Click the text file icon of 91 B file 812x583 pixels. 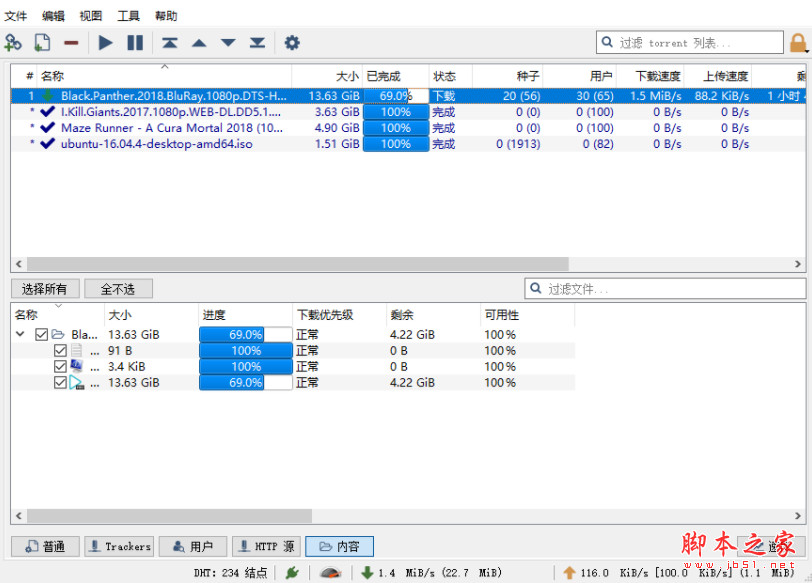coord(77,351)
